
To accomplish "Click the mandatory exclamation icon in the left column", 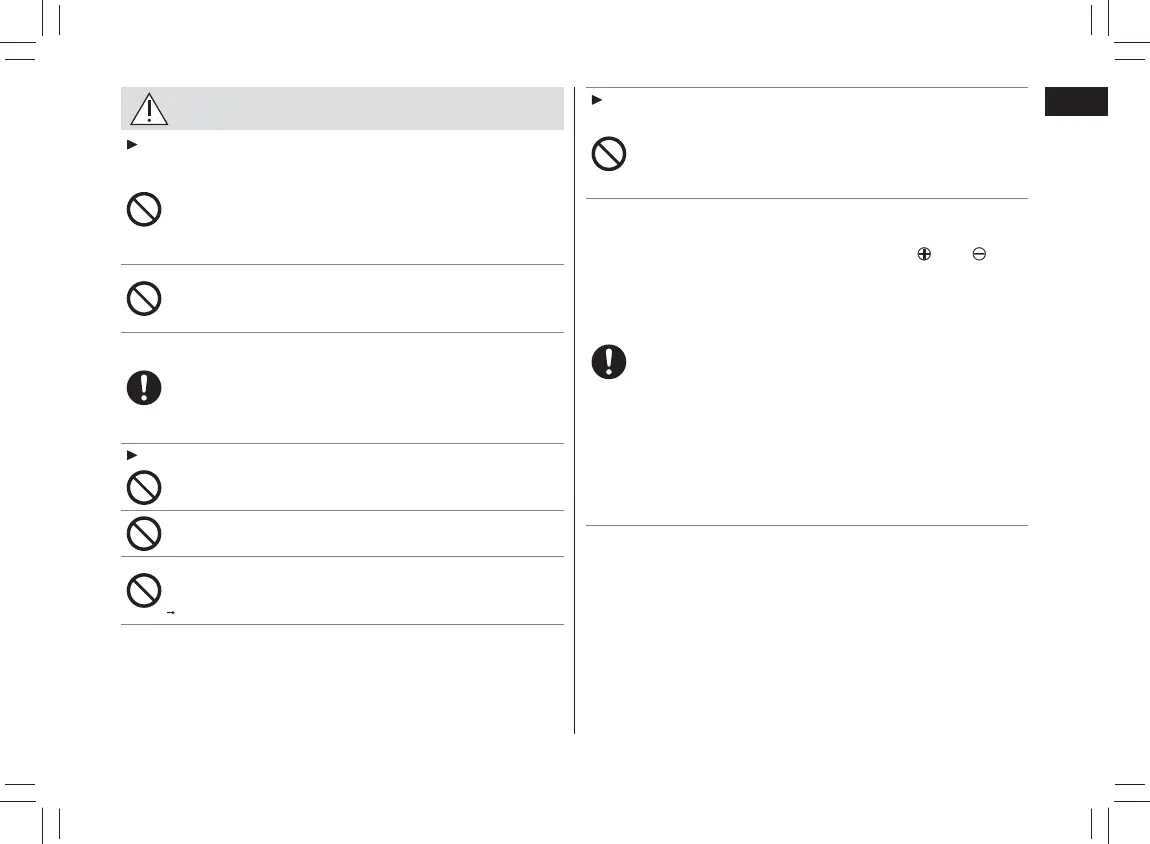I will [x=144, y=388].
